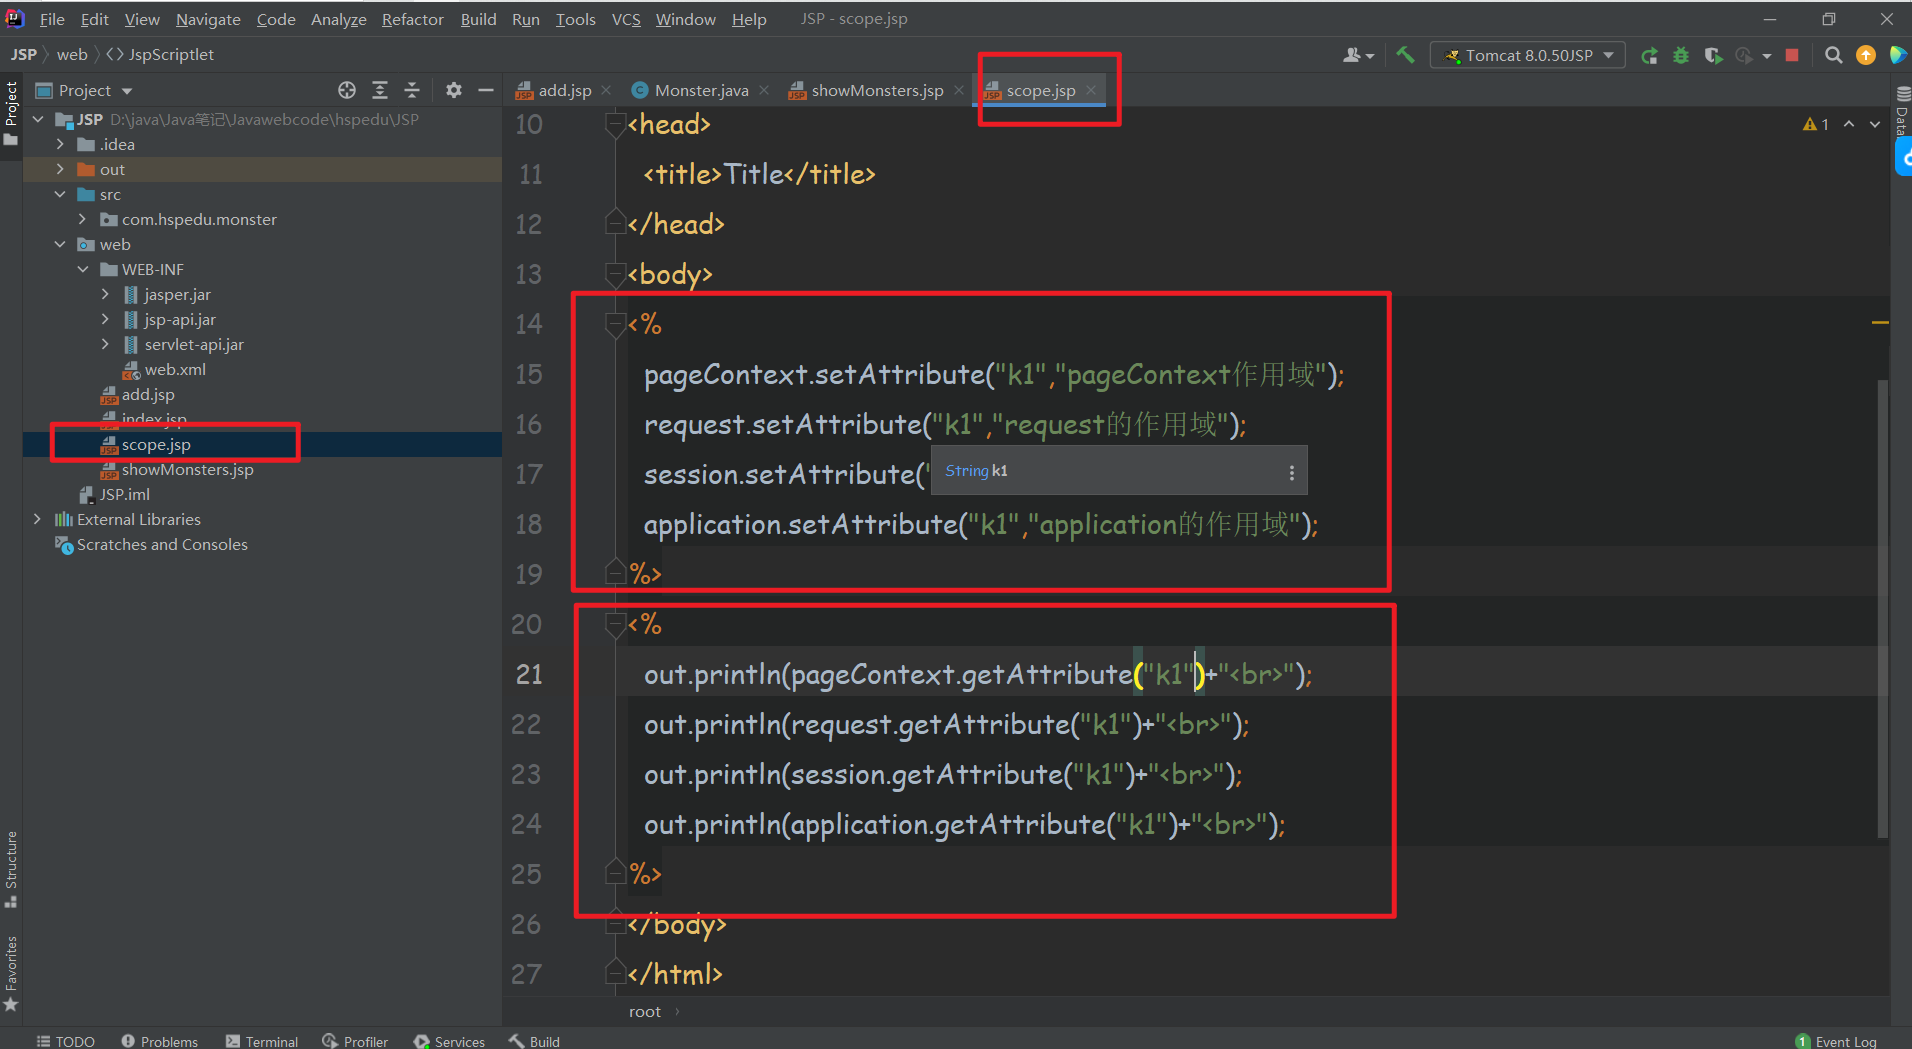Hide the Project panel with minus icon

pyautogui.click(x=486, y=90)
